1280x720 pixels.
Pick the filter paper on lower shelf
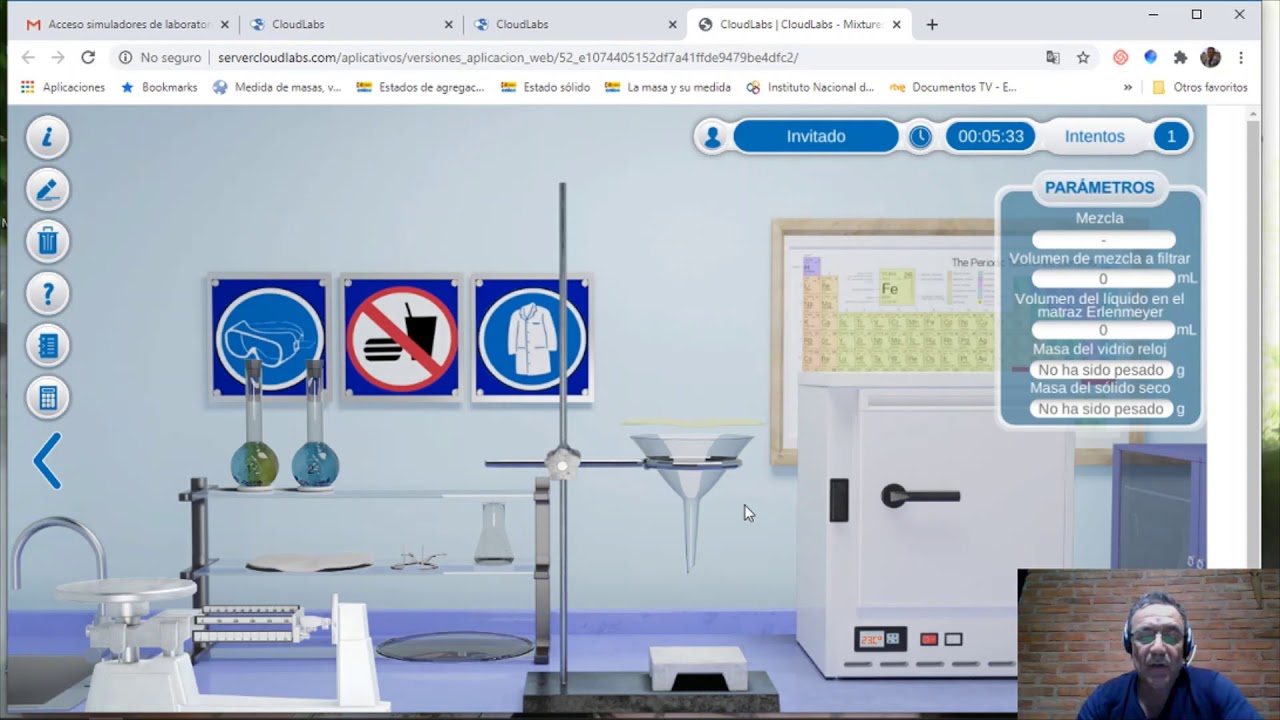(309, 563)
